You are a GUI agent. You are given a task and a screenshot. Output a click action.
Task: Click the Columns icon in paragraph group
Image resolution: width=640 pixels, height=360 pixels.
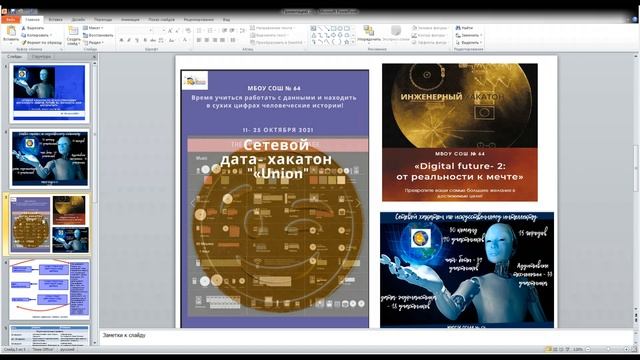(x=233, y=40)
